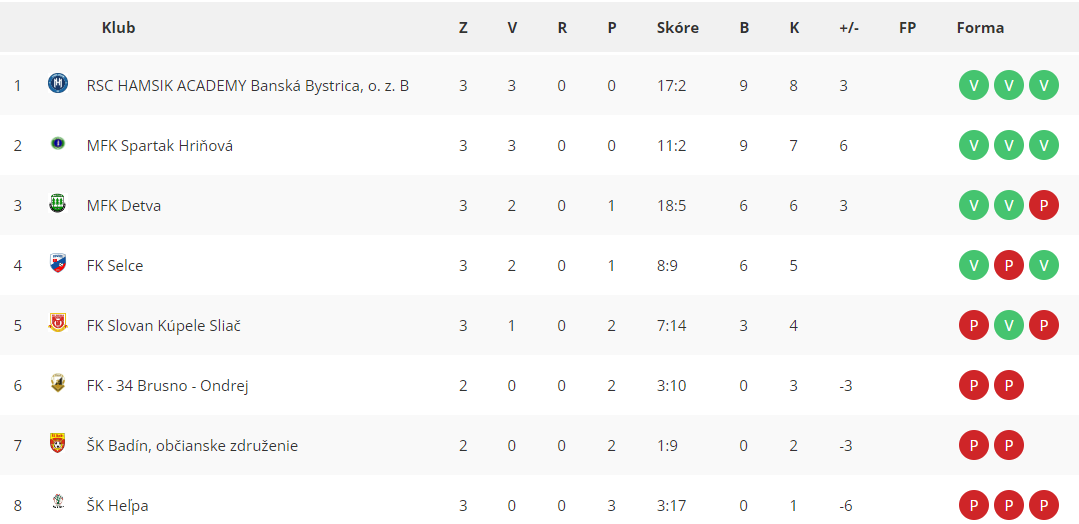Click FK Selce's middle red P form badge
Screen dimensions: 1079x524
coord(1009,266)
